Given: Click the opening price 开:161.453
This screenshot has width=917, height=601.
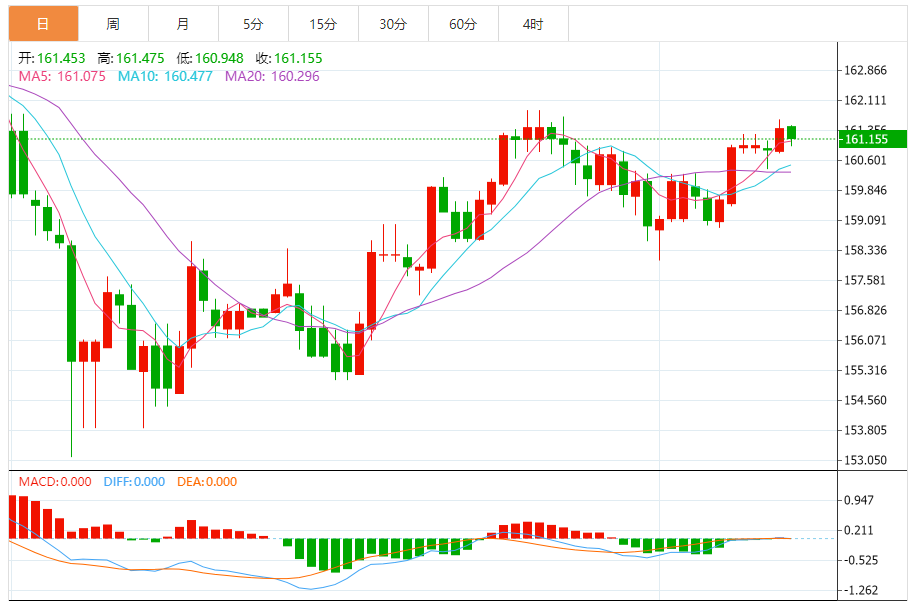Looking at the screenshot, I should 51,58.
